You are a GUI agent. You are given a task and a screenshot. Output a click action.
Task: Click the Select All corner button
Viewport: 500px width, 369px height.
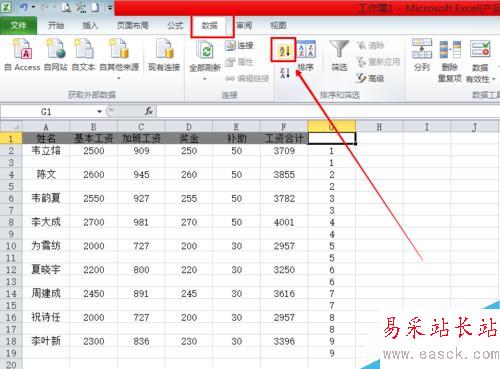coord(11,127)
